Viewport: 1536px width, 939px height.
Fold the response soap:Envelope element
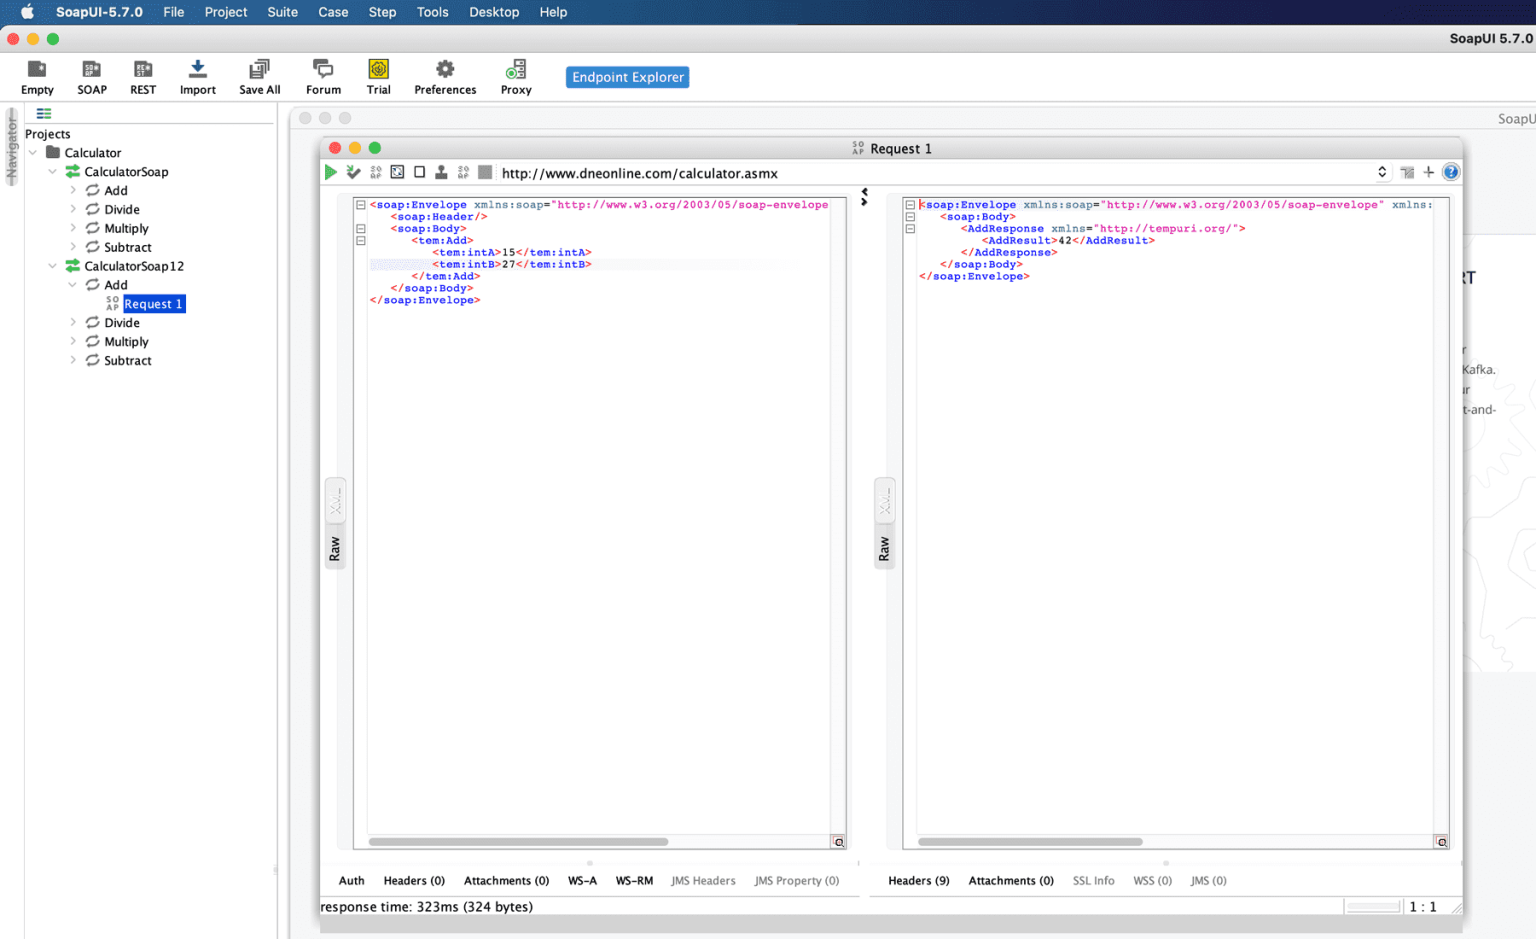click(x=910, y=205)
